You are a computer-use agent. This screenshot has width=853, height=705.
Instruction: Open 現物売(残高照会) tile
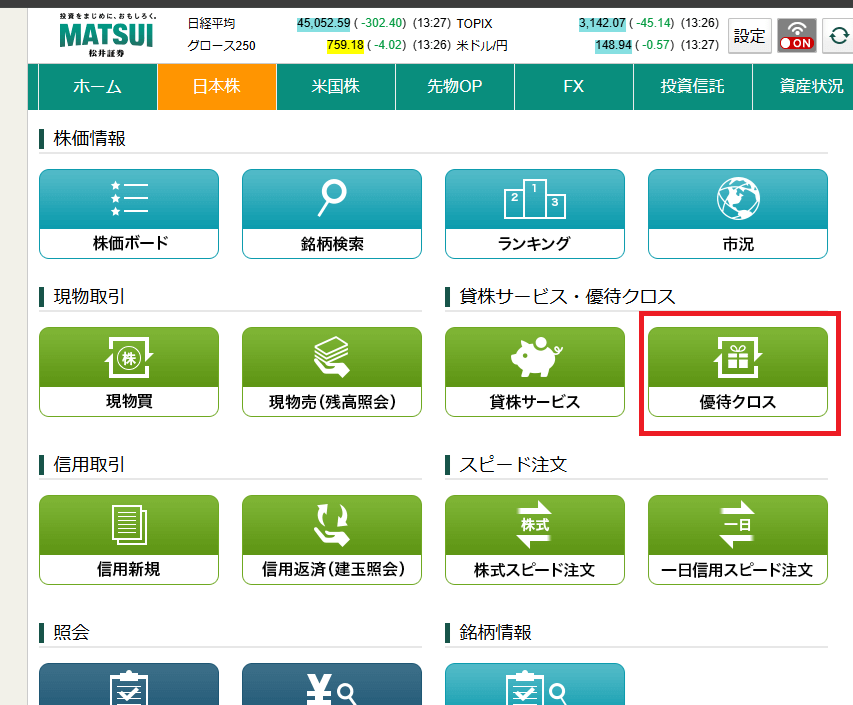pos(331,372)
